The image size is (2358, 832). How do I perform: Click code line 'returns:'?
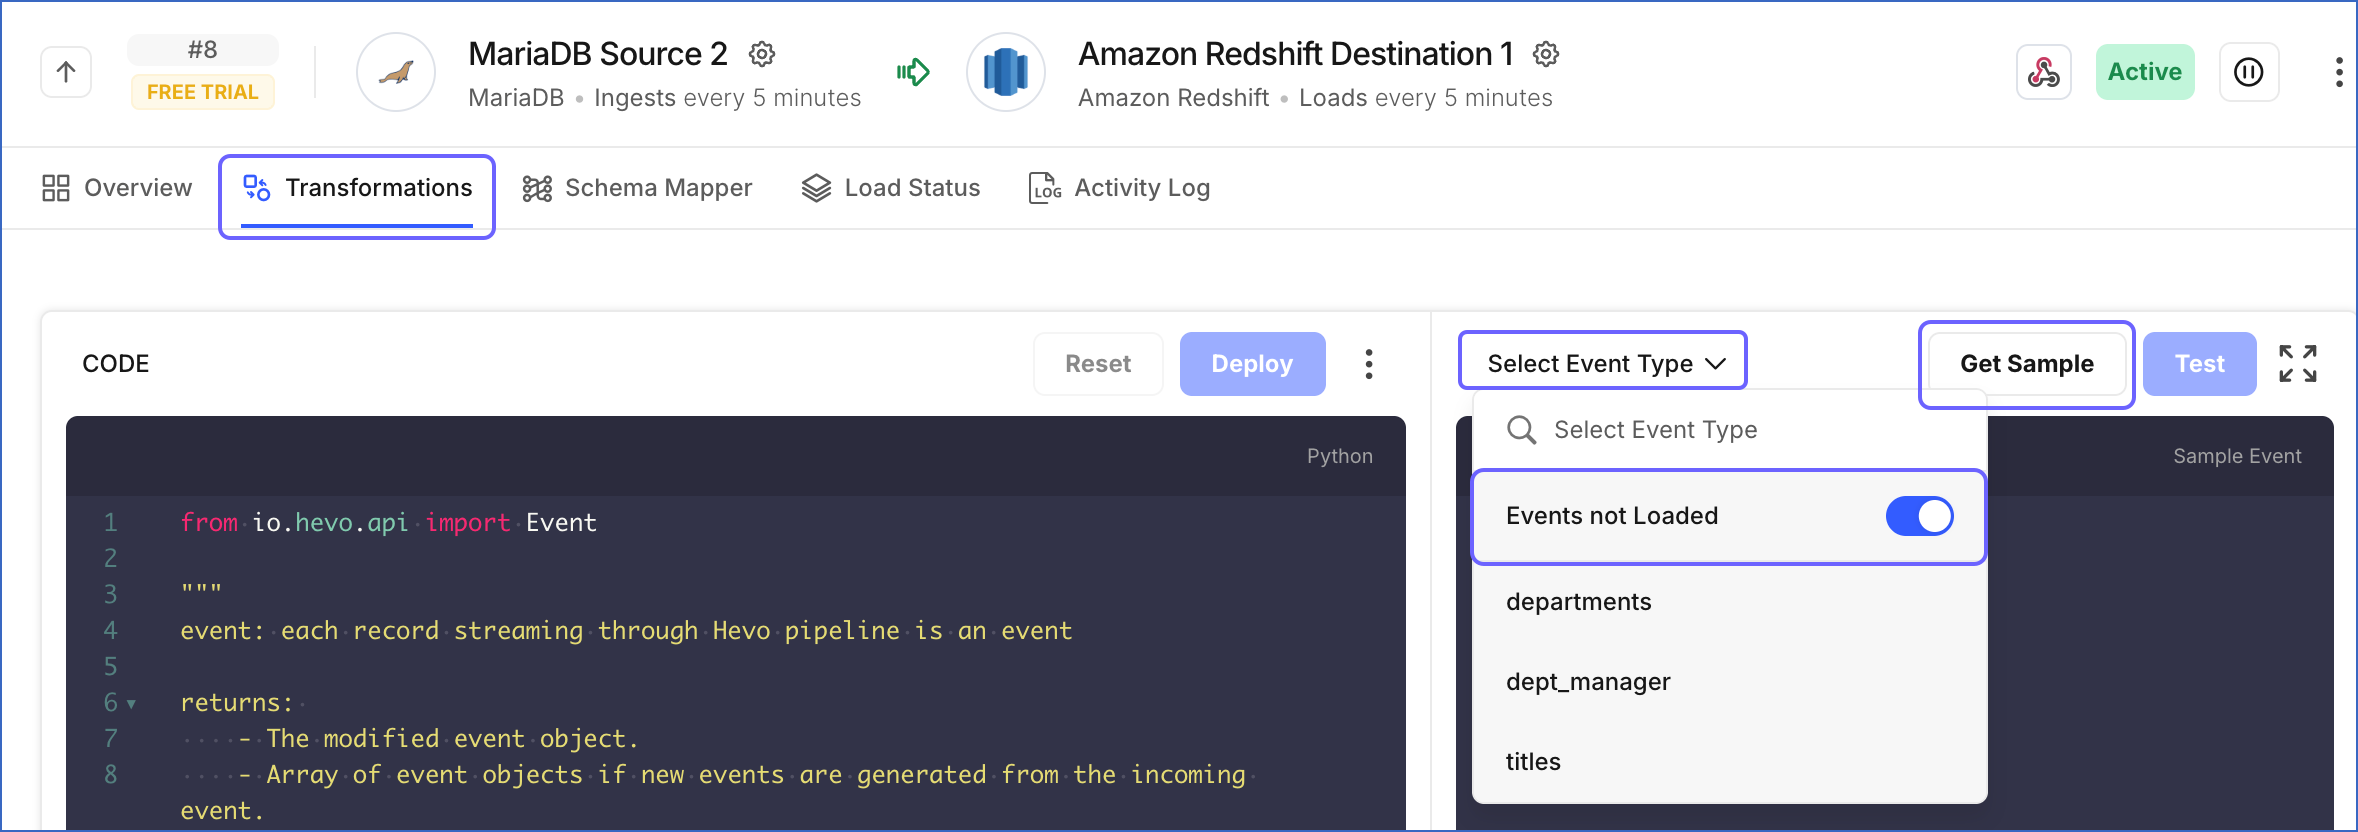[237, 703]
